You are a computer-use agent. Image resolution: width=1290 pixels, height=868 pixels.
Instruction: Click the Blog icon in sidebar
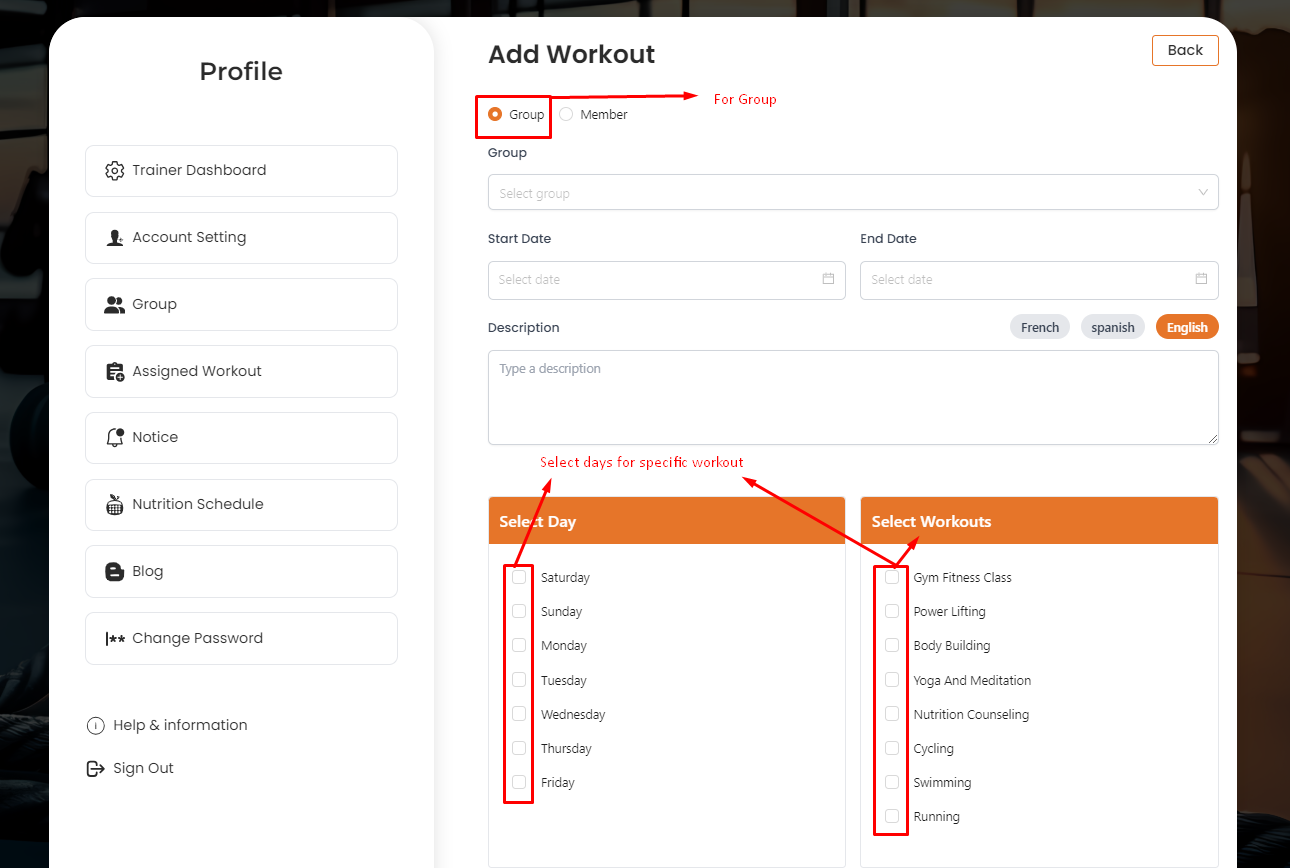coord(115,572)
